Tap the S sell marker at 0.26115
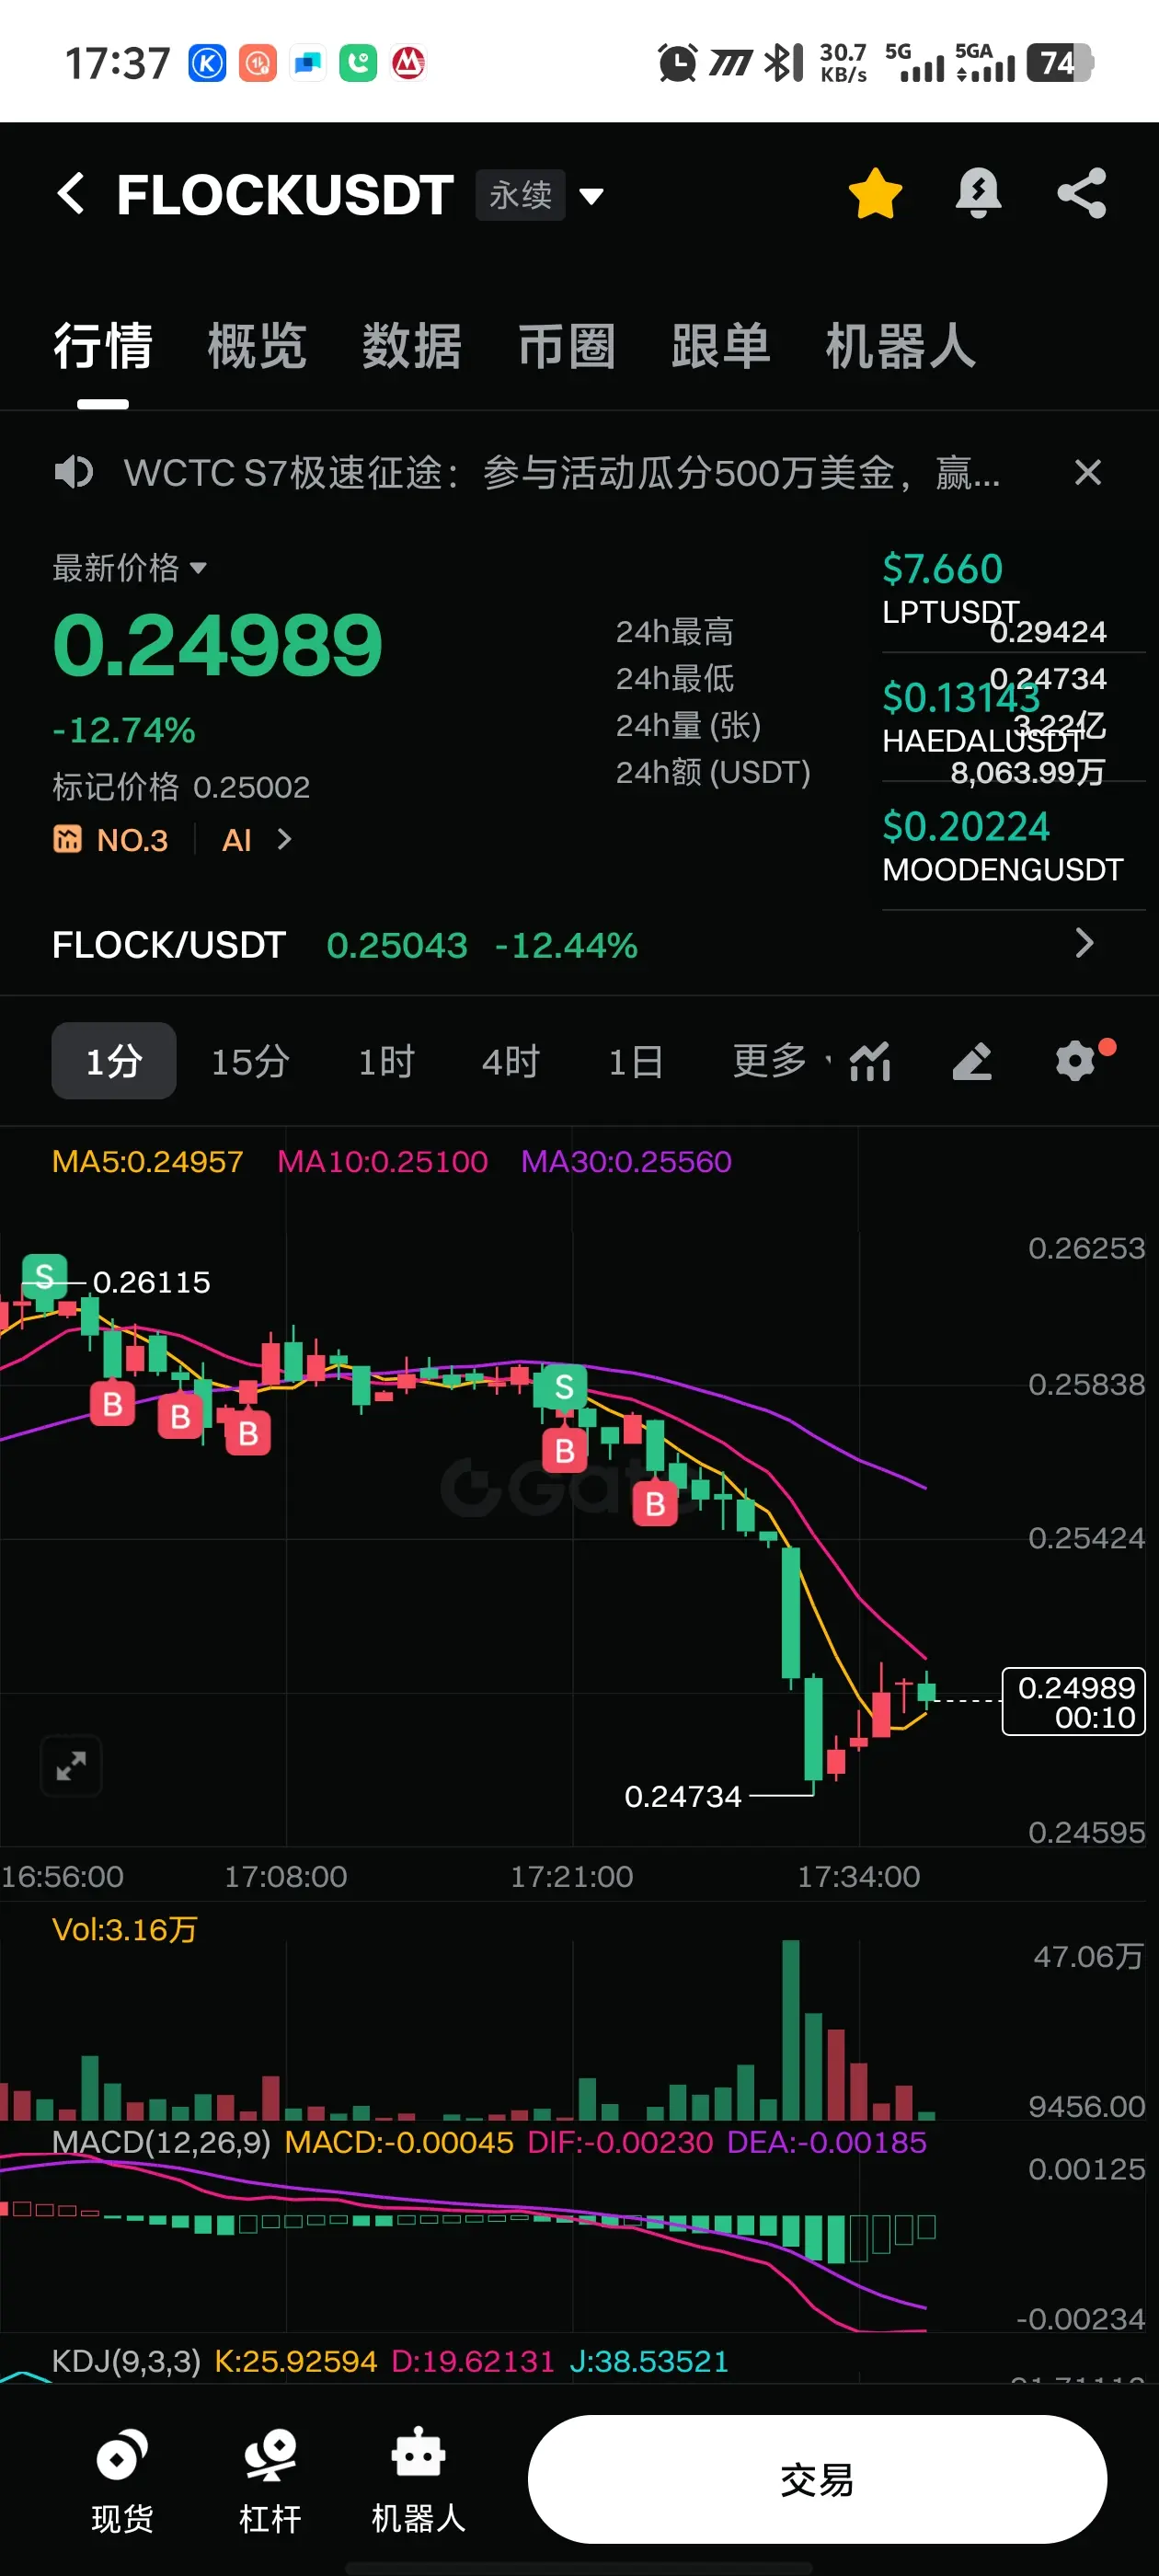The width and height of the screenshot is (1159, 2576). tap(44, 1276)
